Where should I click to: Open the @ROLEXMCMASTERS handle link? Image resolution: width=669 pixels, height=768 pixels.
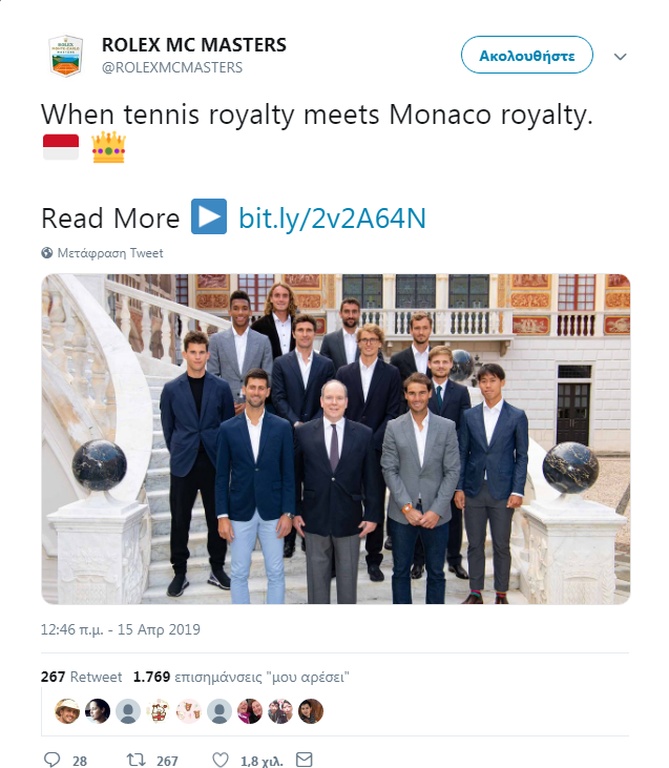tap(172, 67)
